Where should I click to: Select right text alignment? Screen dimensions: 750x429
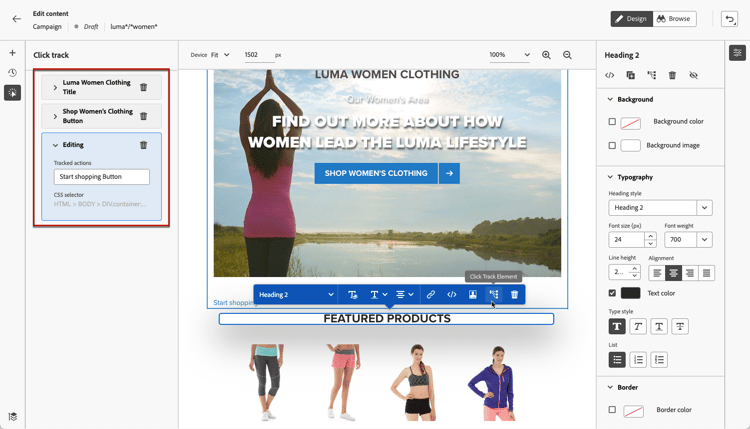(x=690, y=273)
